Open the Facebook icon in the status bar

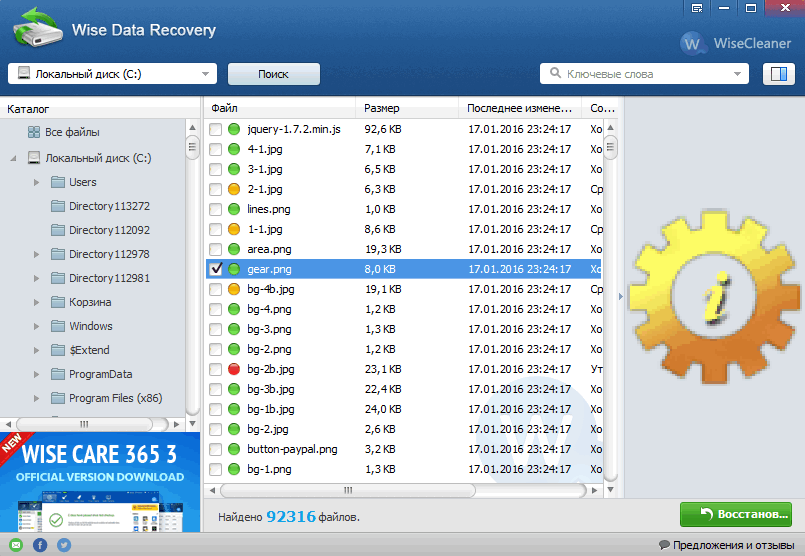pos(40,545)
